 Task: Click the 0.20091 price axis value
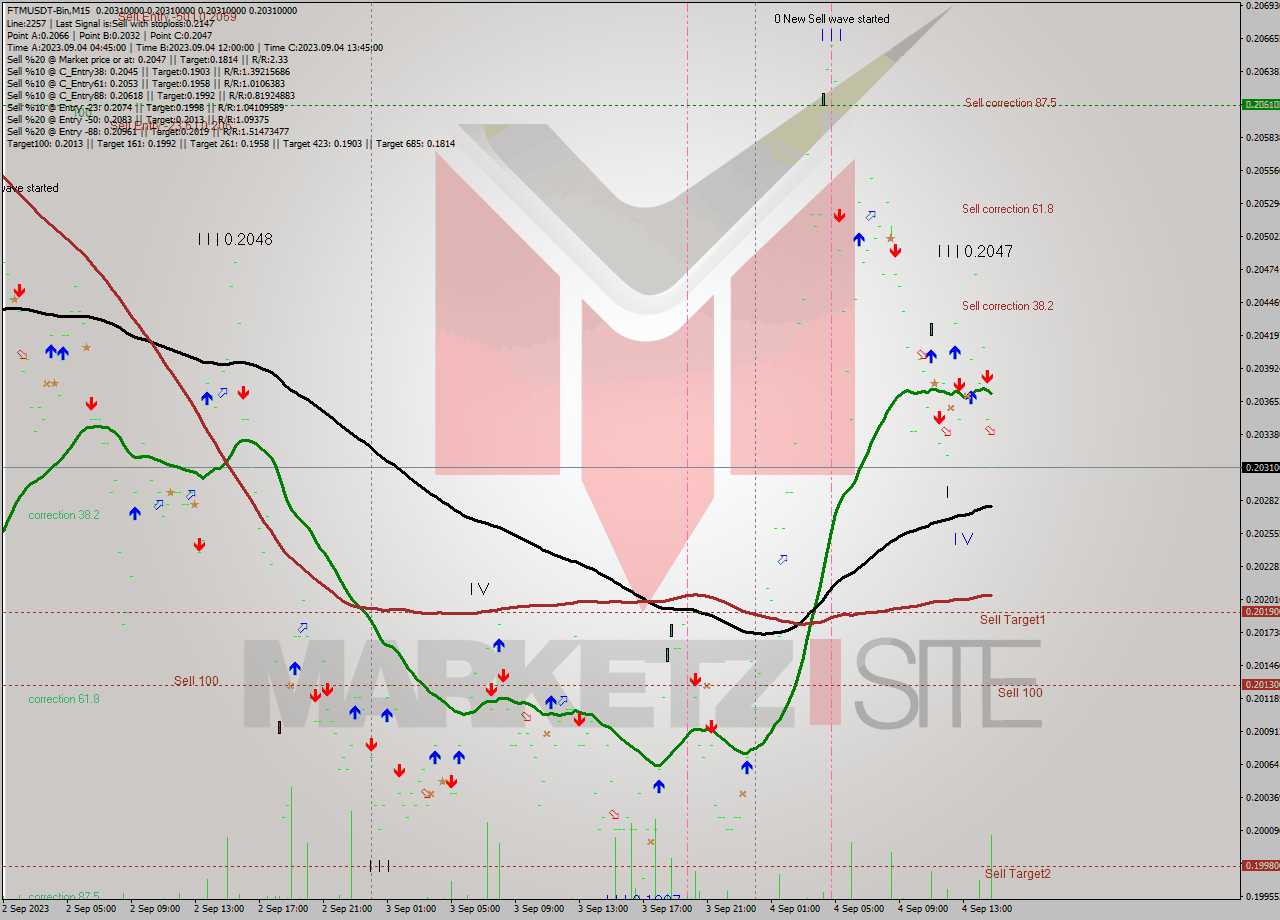click(x=1263, y=731)
